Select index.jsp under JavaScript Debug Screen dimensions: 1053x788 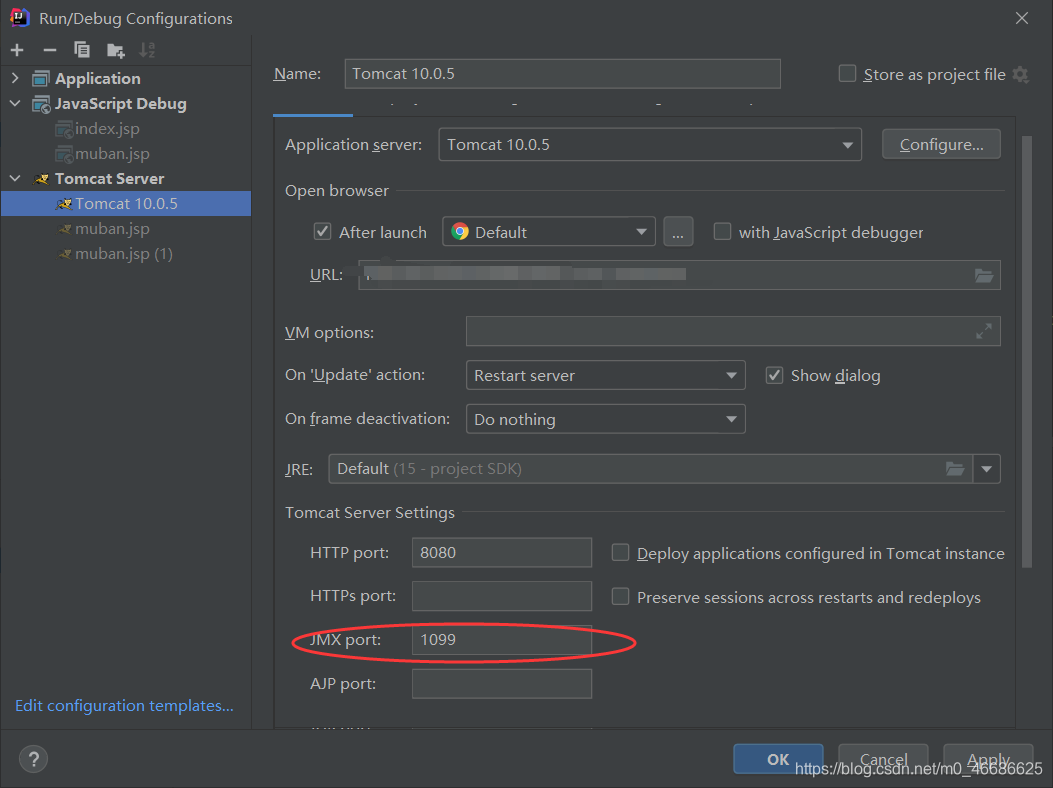pos(107,128)
